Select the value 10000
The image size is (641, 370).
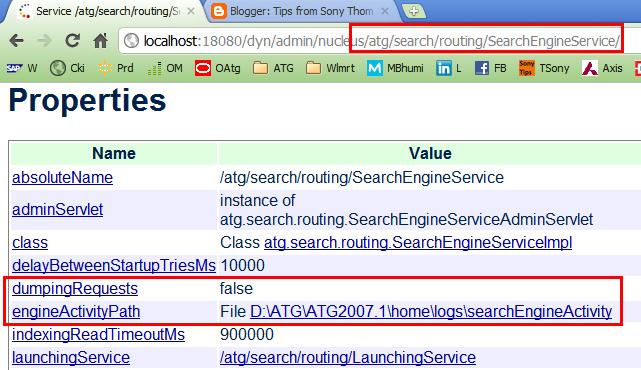pyautogui.click(x=242, y=265)
